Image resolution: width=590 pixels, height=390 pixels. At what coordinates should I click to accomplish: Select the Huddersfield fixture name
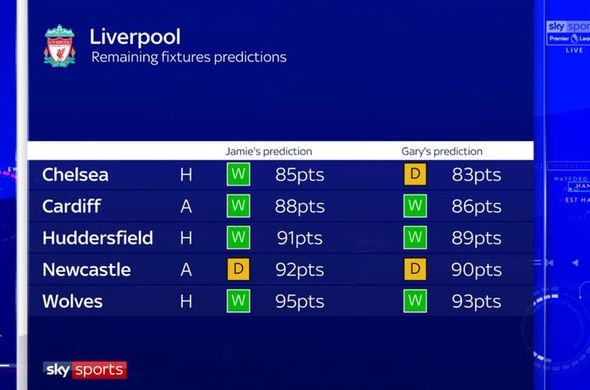tap(98, 238)
